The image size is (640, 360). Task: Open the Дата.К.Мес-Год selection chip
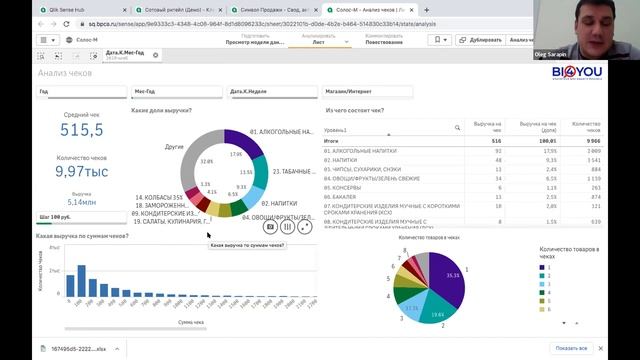125,55
